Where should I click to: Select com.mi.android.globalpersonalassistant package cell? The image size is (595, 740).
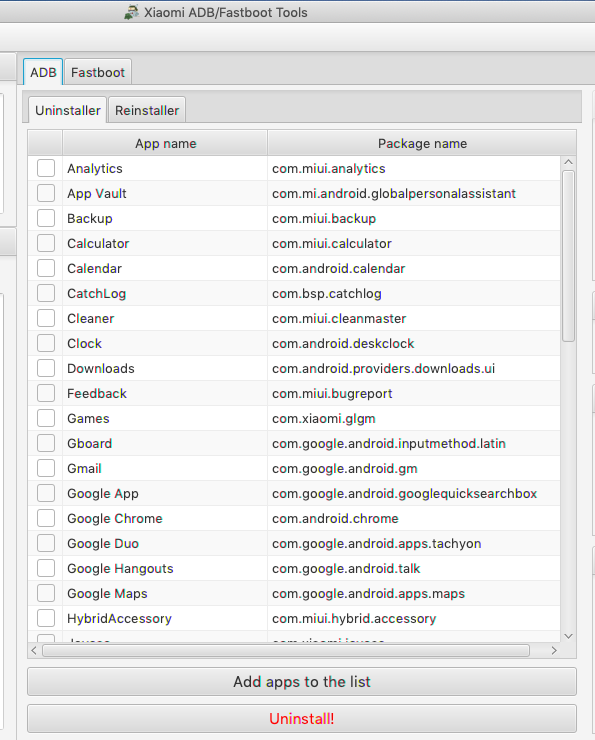point(414,193)
